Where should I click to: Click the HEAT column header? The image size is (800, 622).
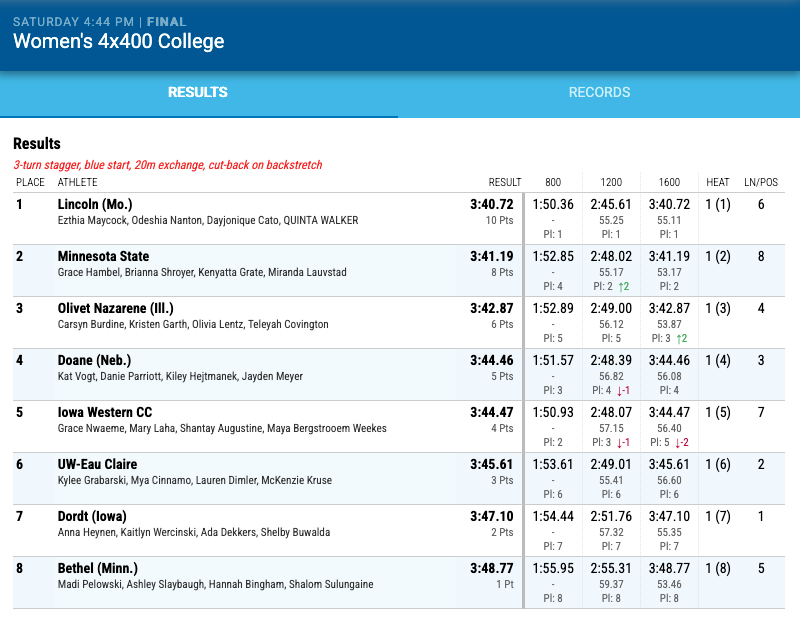[718, 182]
